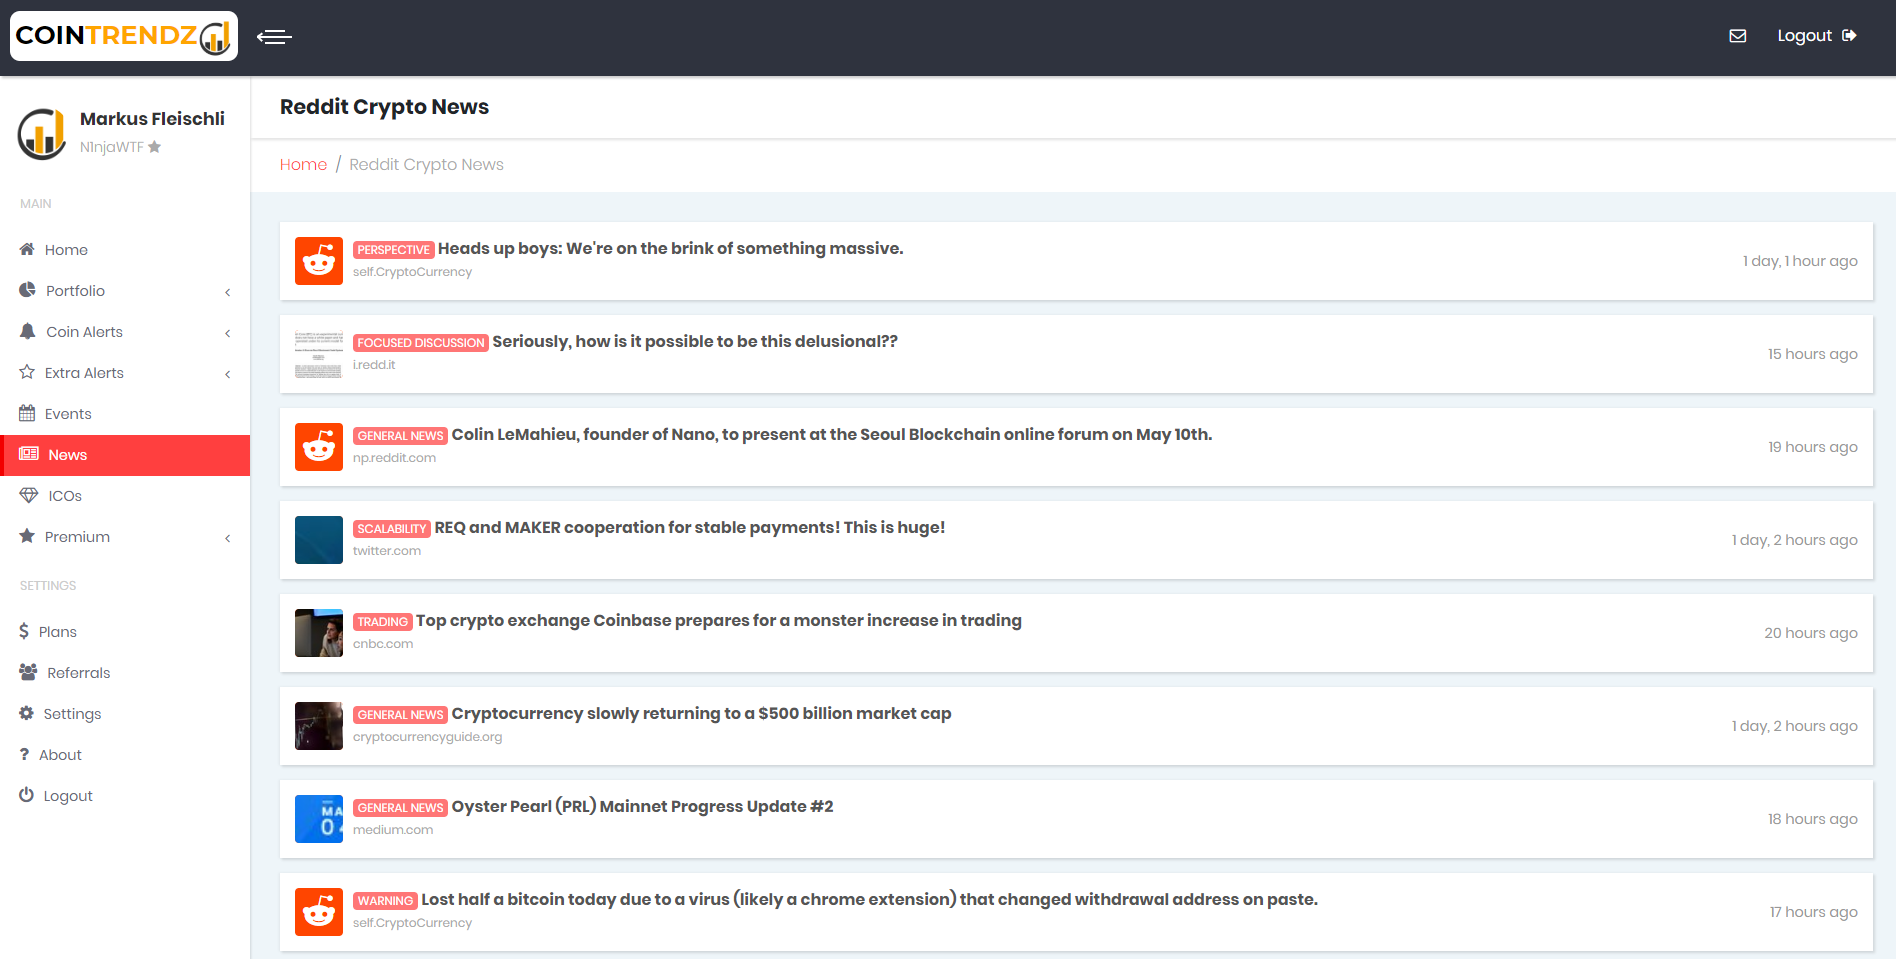Click the WARNING tag label

coord(385,901)
